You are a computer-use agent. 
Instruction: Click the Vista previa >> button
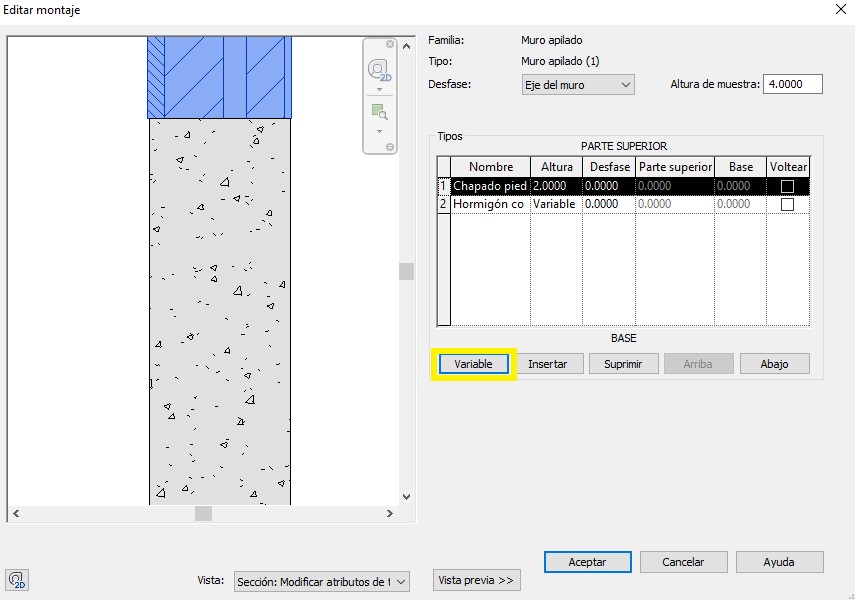point(477,580)
